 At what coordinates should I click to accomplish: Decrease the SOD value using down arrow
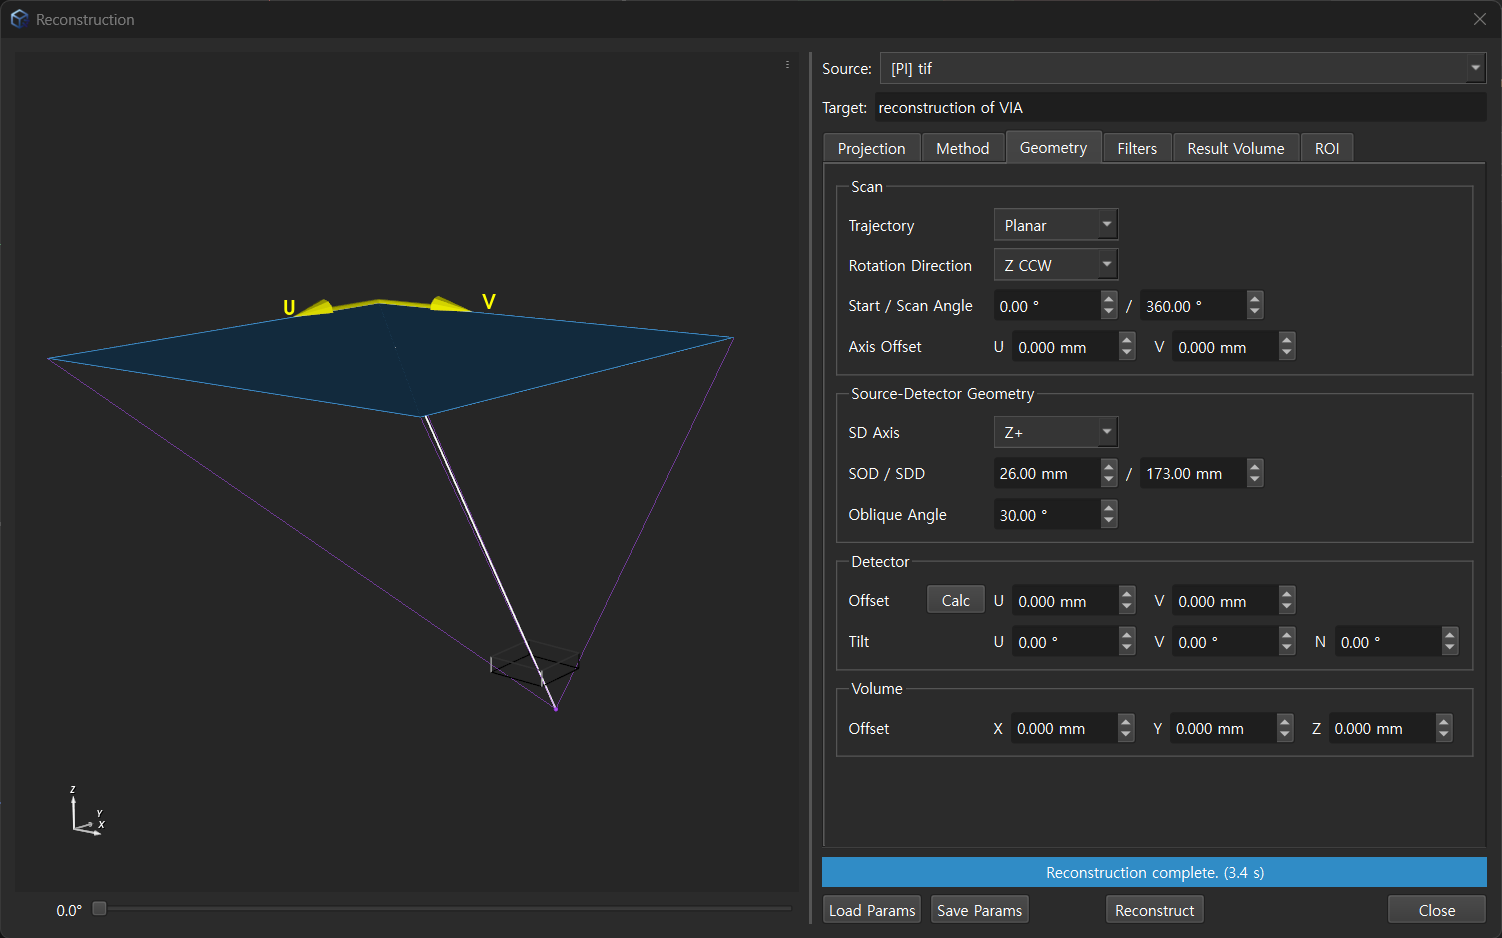[x=1108, y=478]
